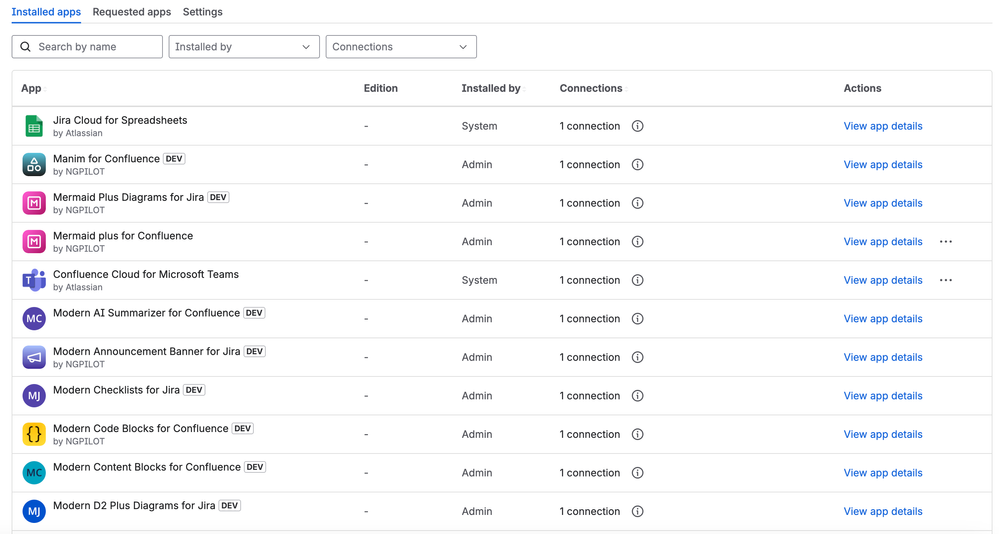Open more actions for Mermaid plus for Confluence
Screen dimensions: 999x534
click(946, 242)
